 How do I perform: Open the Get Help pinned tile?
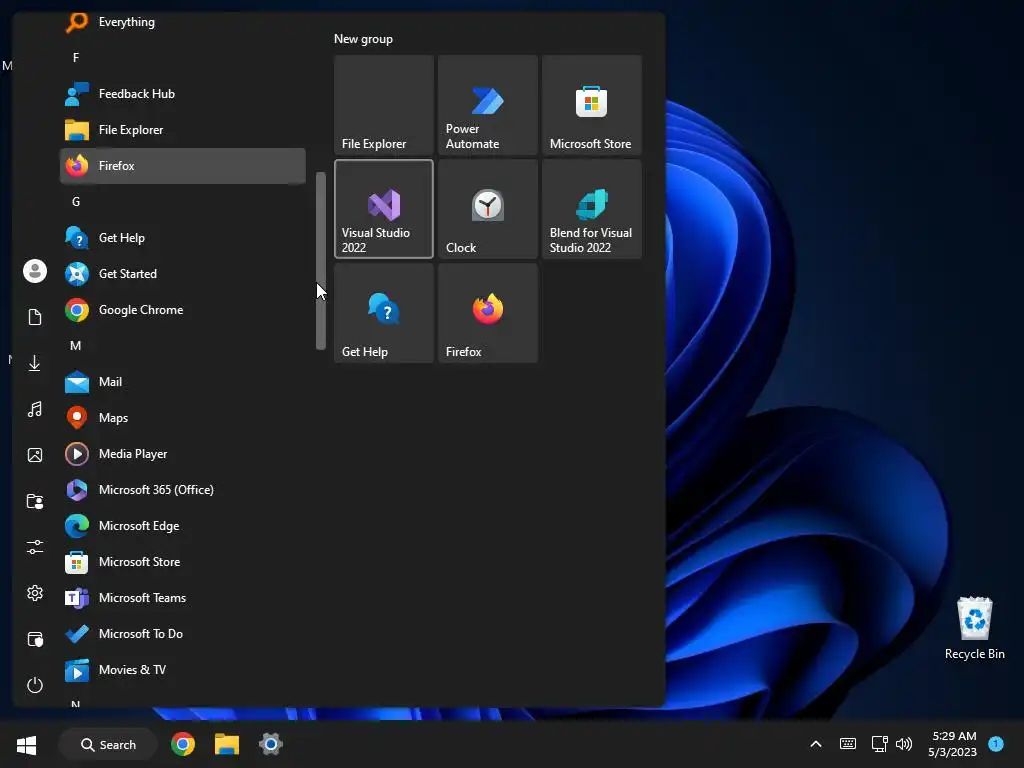coord(384,313)
